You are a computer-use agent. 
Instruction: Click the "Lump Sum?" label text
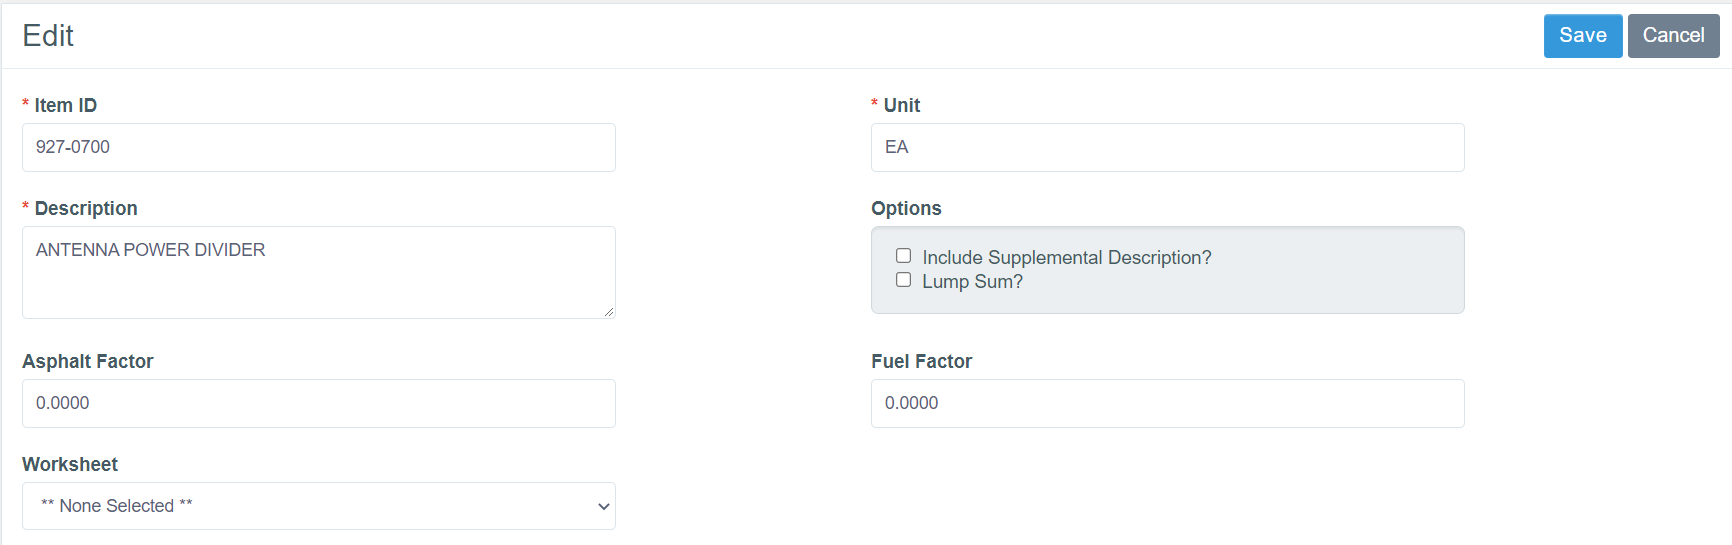(x=972, y=282)
